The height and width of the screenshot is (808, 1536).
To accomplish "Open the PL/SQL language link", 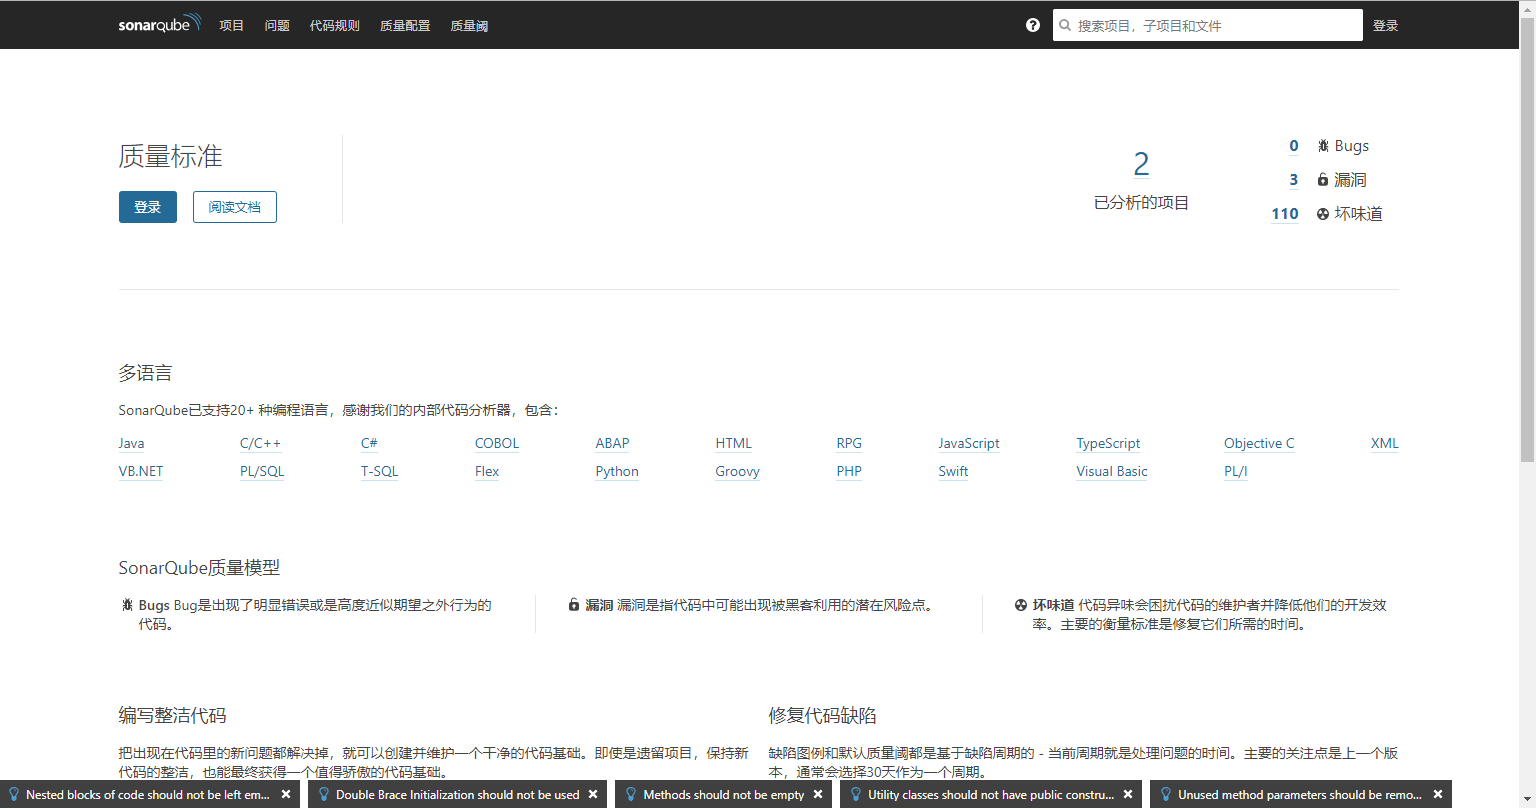I will click(x=262, y=471).
